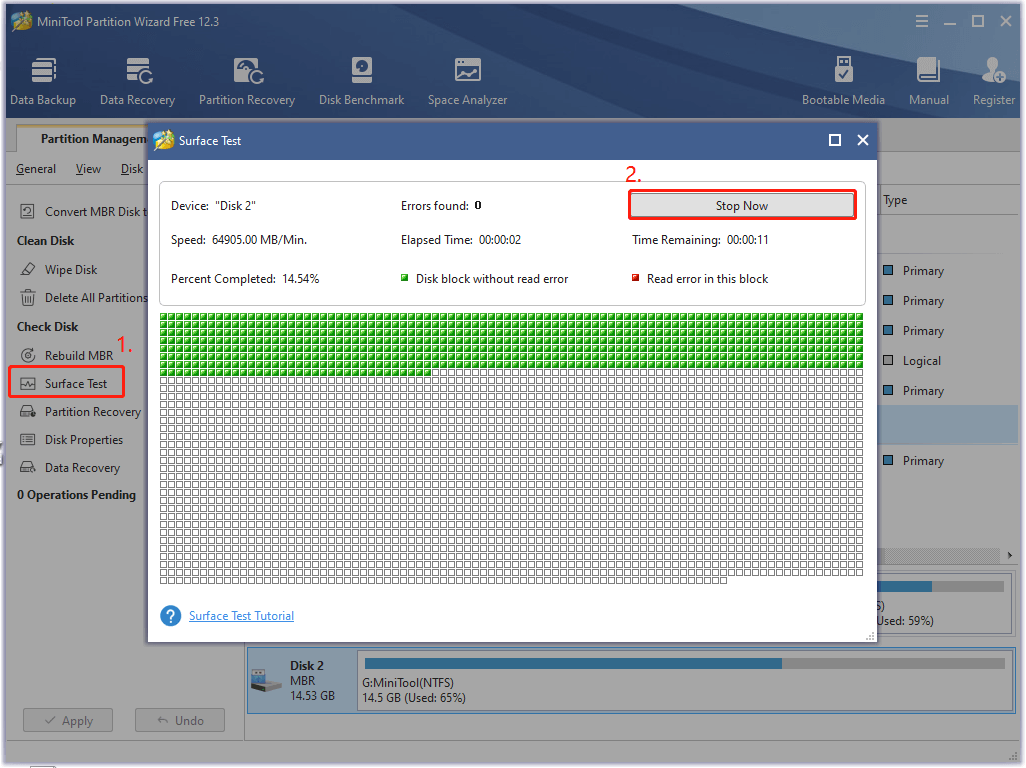Click the Time Remaining 00:00:11 text
The image size is (1026, 768).
pos(700,240)
